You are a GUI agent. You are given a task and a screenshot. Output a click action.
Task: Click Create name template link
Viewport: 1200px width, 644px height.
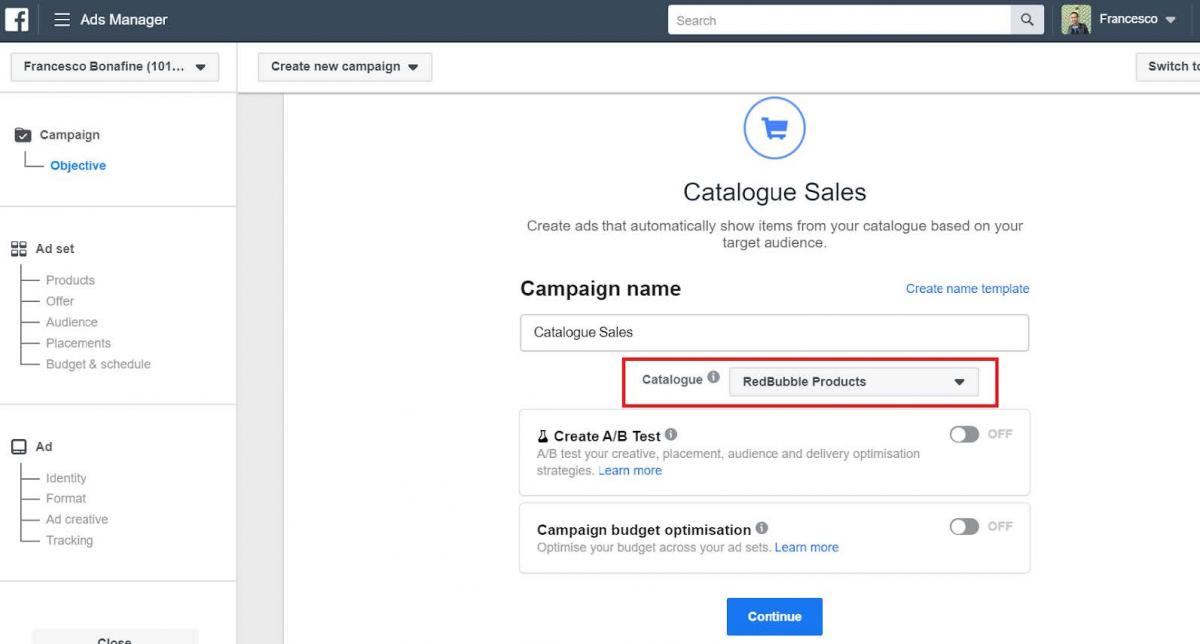967,289
